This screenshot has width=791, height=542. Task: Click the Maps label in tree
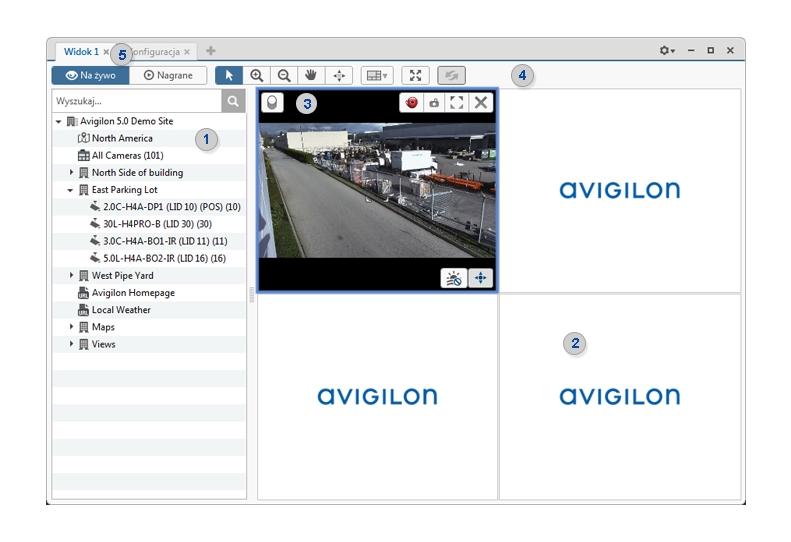tap(103, 327)
